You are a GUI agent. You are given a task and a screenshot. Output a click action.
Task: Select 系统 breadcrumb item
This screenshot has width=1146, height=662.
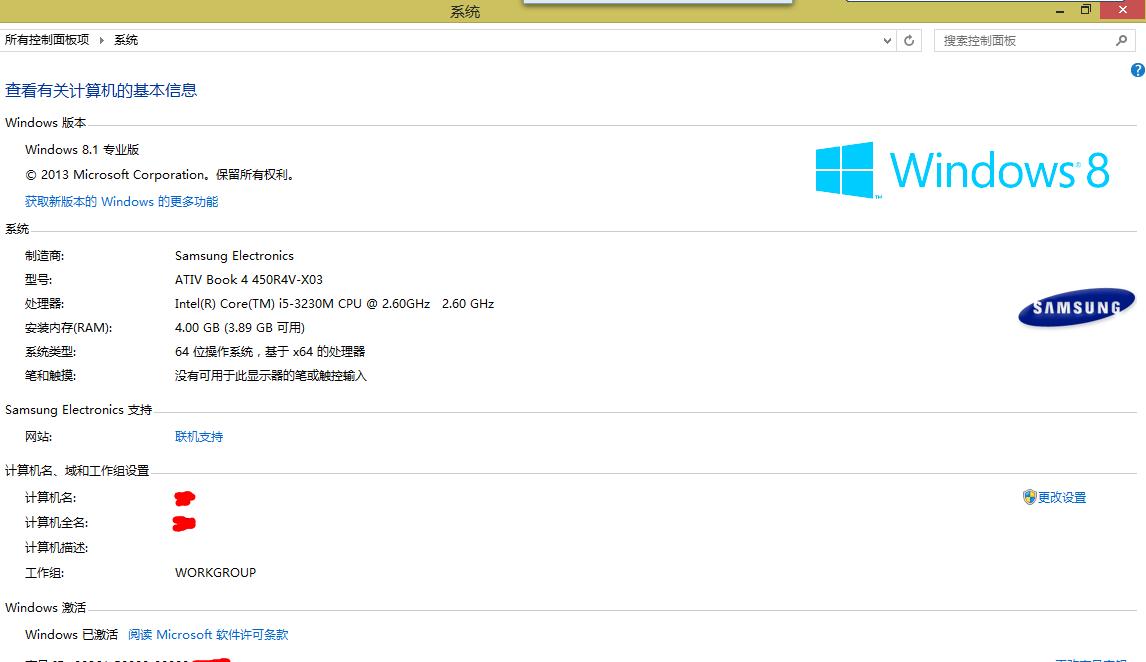tap(126, 40)
